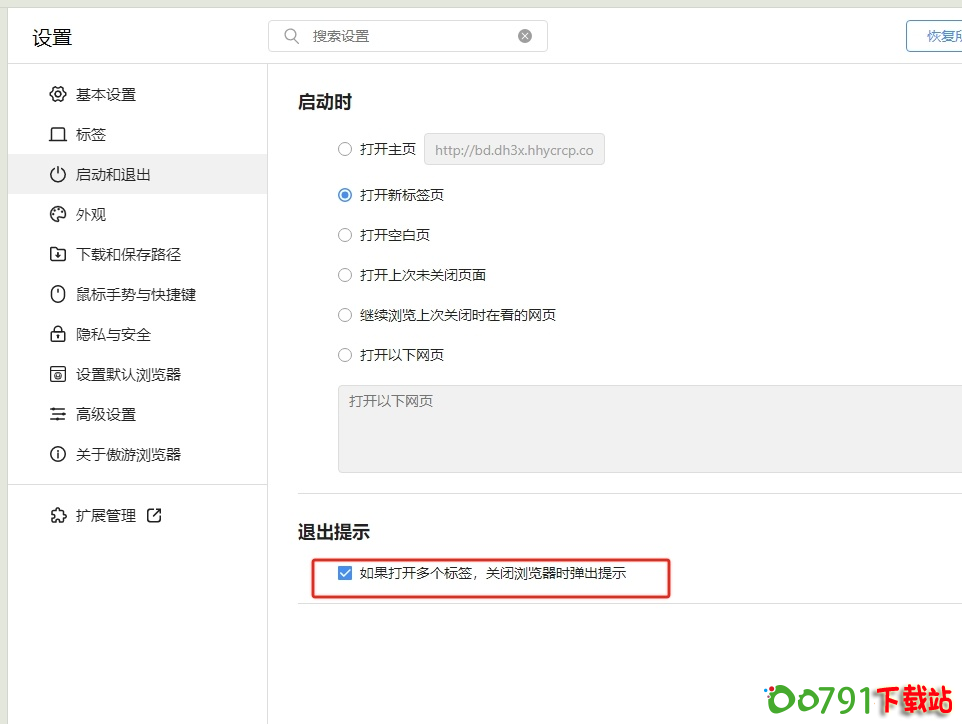Select 继续浏览上次关闭时在看的网页 option

[x=345, y=315]
